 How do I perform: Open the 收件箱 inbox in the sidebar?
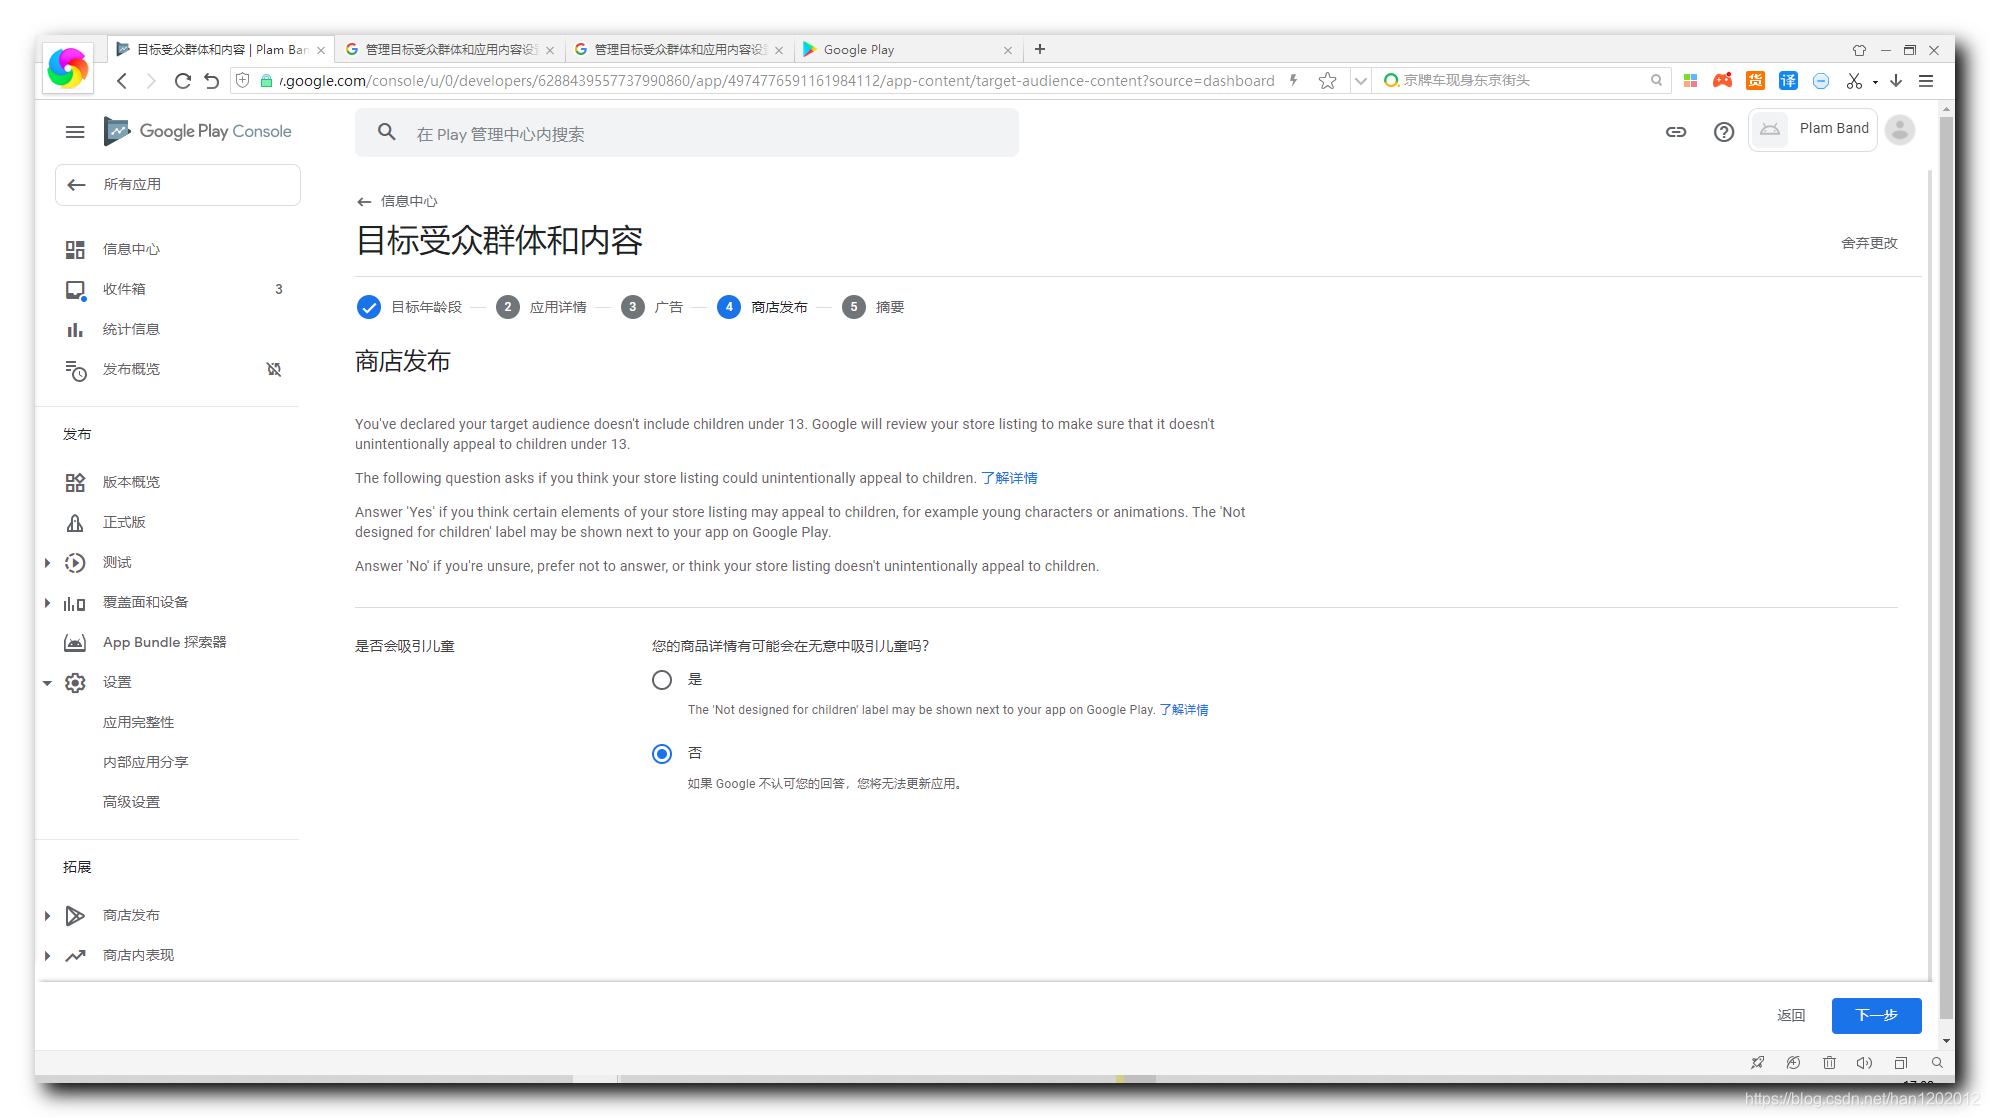click(x=124, y=289)
